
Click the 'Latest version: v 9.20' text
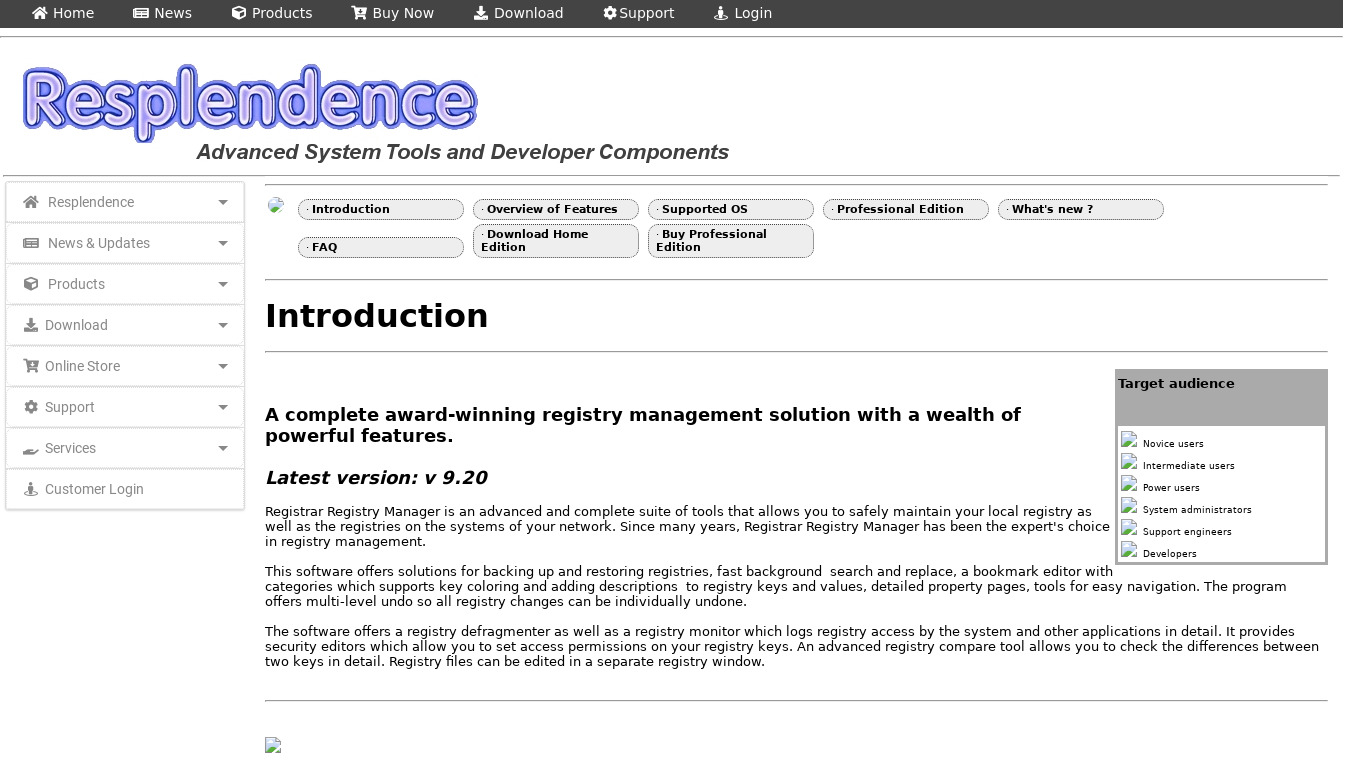click(376, 478)
